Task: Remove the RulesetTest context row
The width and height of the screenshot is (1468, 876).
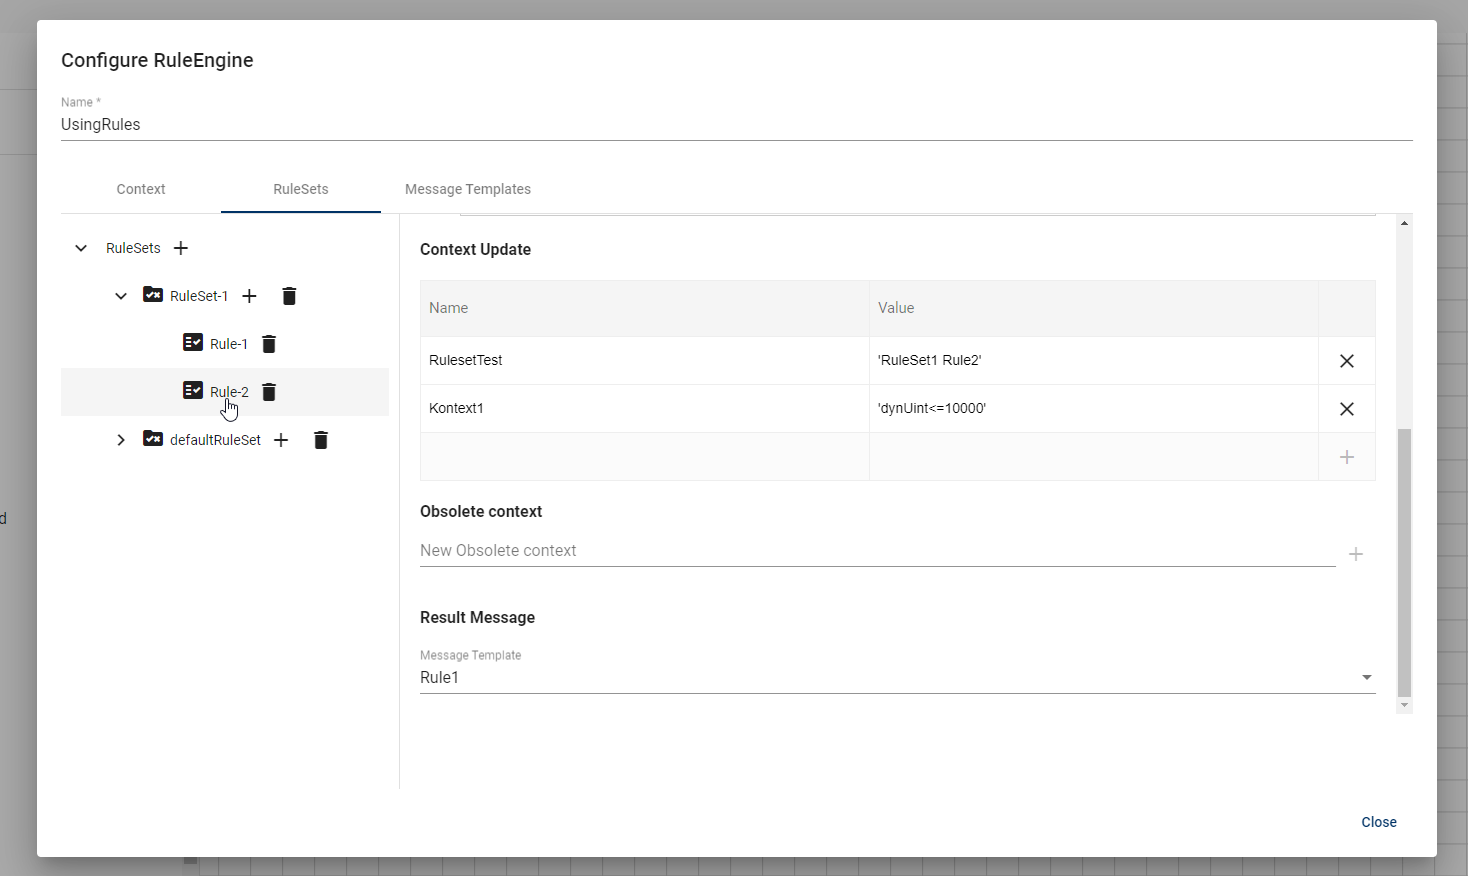Action: (x=1347, y=361)
